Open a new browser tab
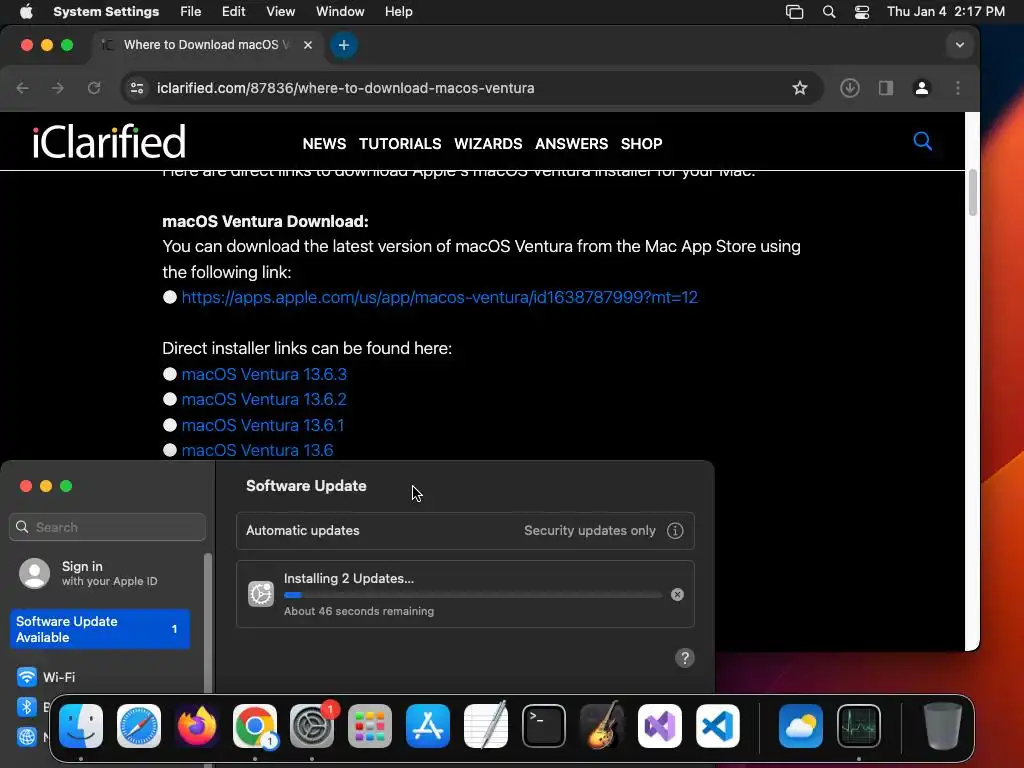This screenshot has height=768, width=1024. point(344,45)
